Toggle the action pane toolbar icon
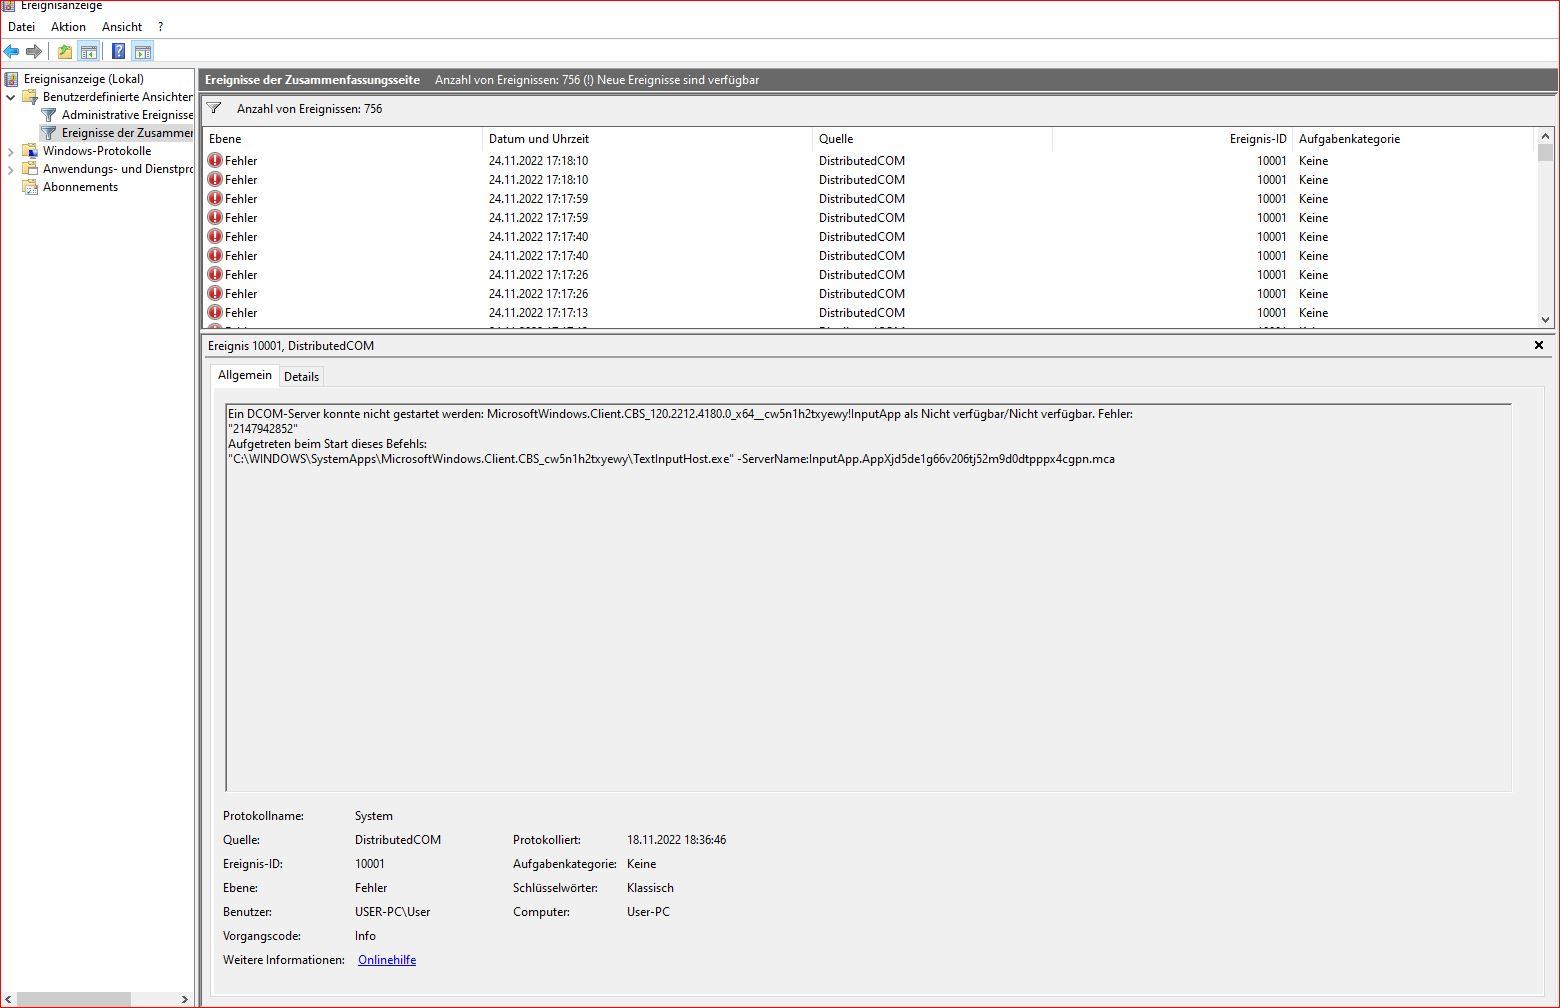The height and width of the screenshot is (1008, 1560). (143, 51)
